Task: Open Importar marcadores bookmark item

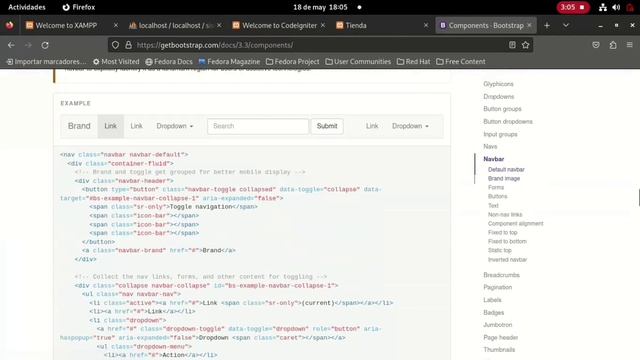Action: [x=46, y=62]
